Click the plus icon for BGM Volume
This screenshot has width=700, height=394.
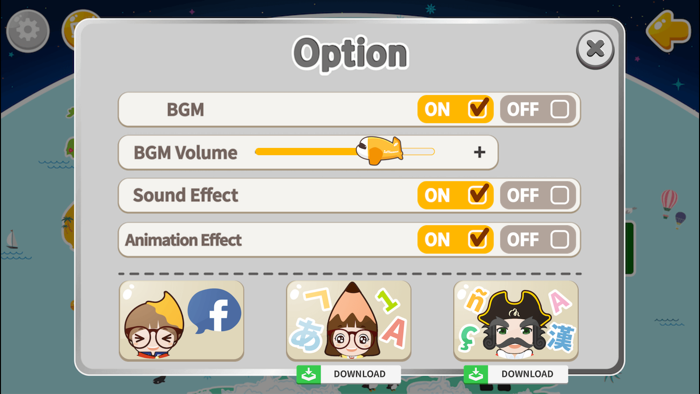[479, 152]
